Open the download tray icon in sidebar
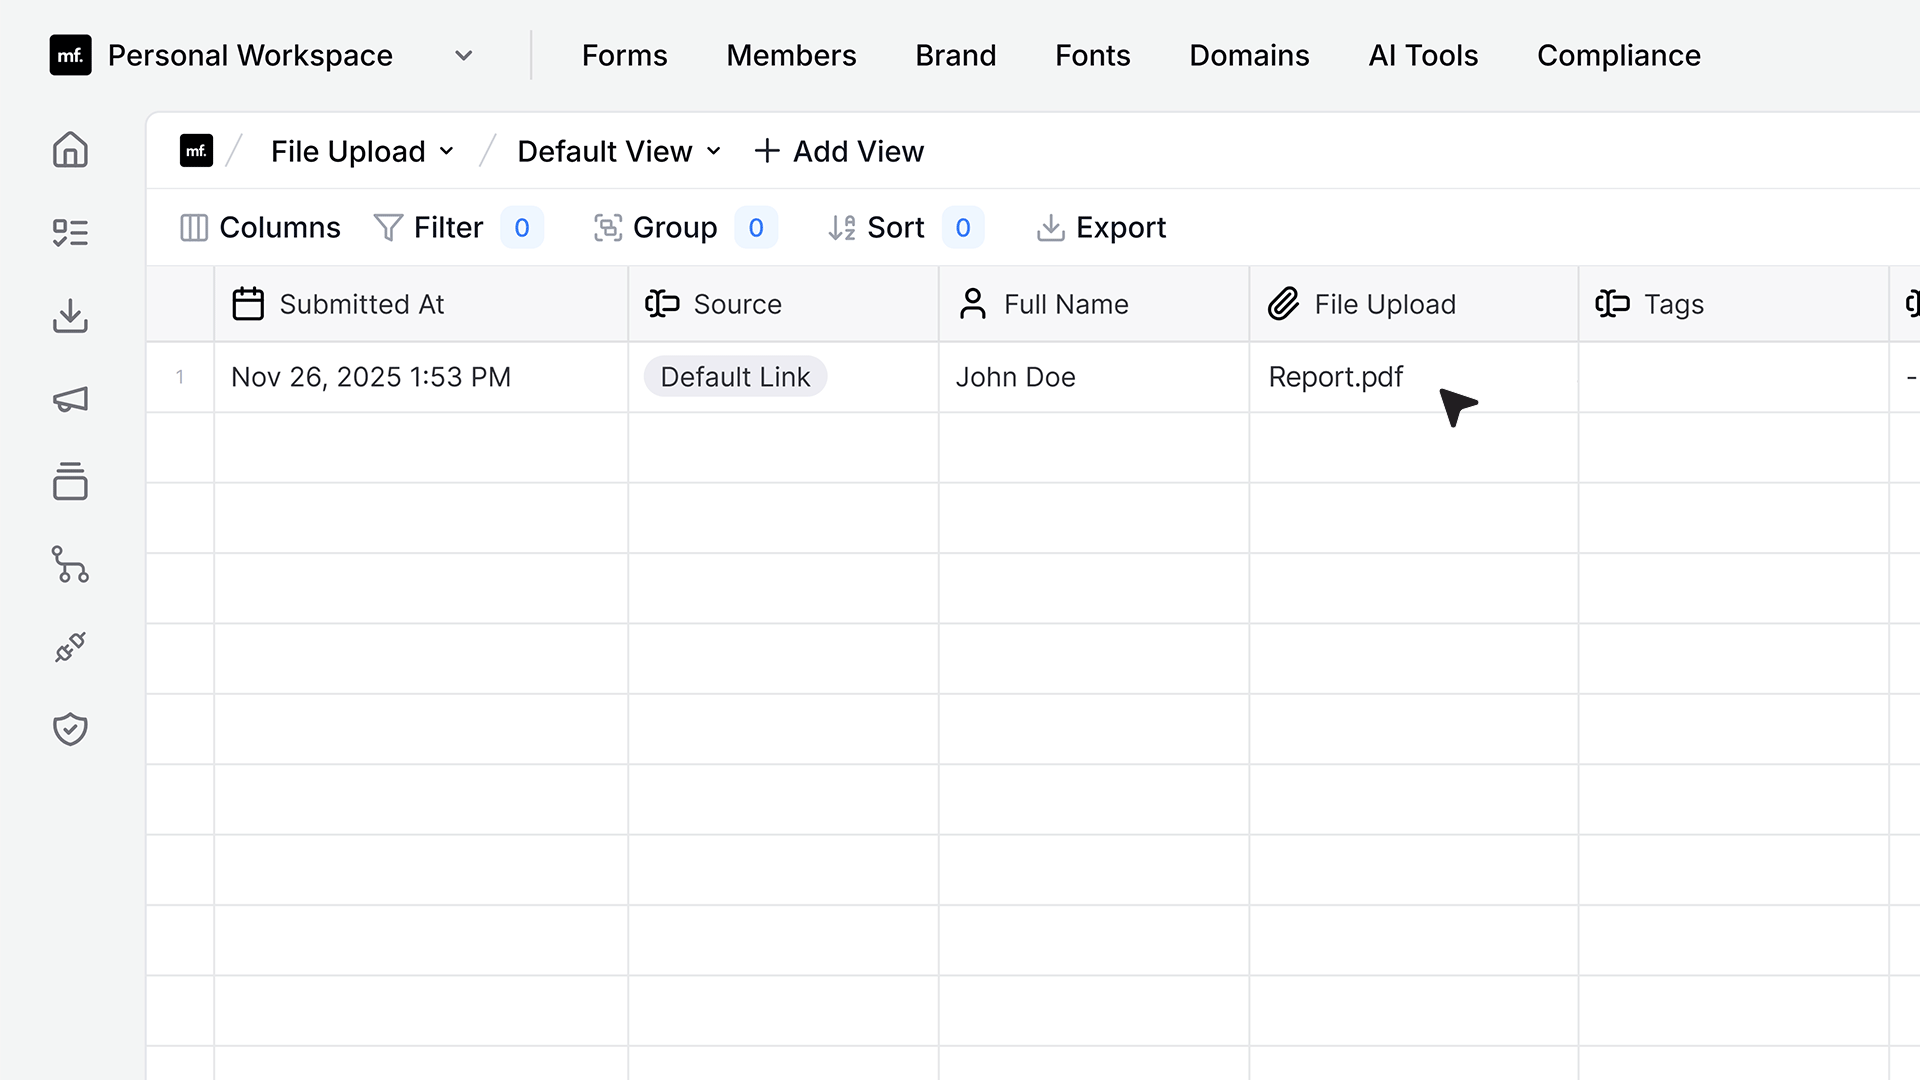This screenshot has height=1080, width=1920. [x=70, y=316]
